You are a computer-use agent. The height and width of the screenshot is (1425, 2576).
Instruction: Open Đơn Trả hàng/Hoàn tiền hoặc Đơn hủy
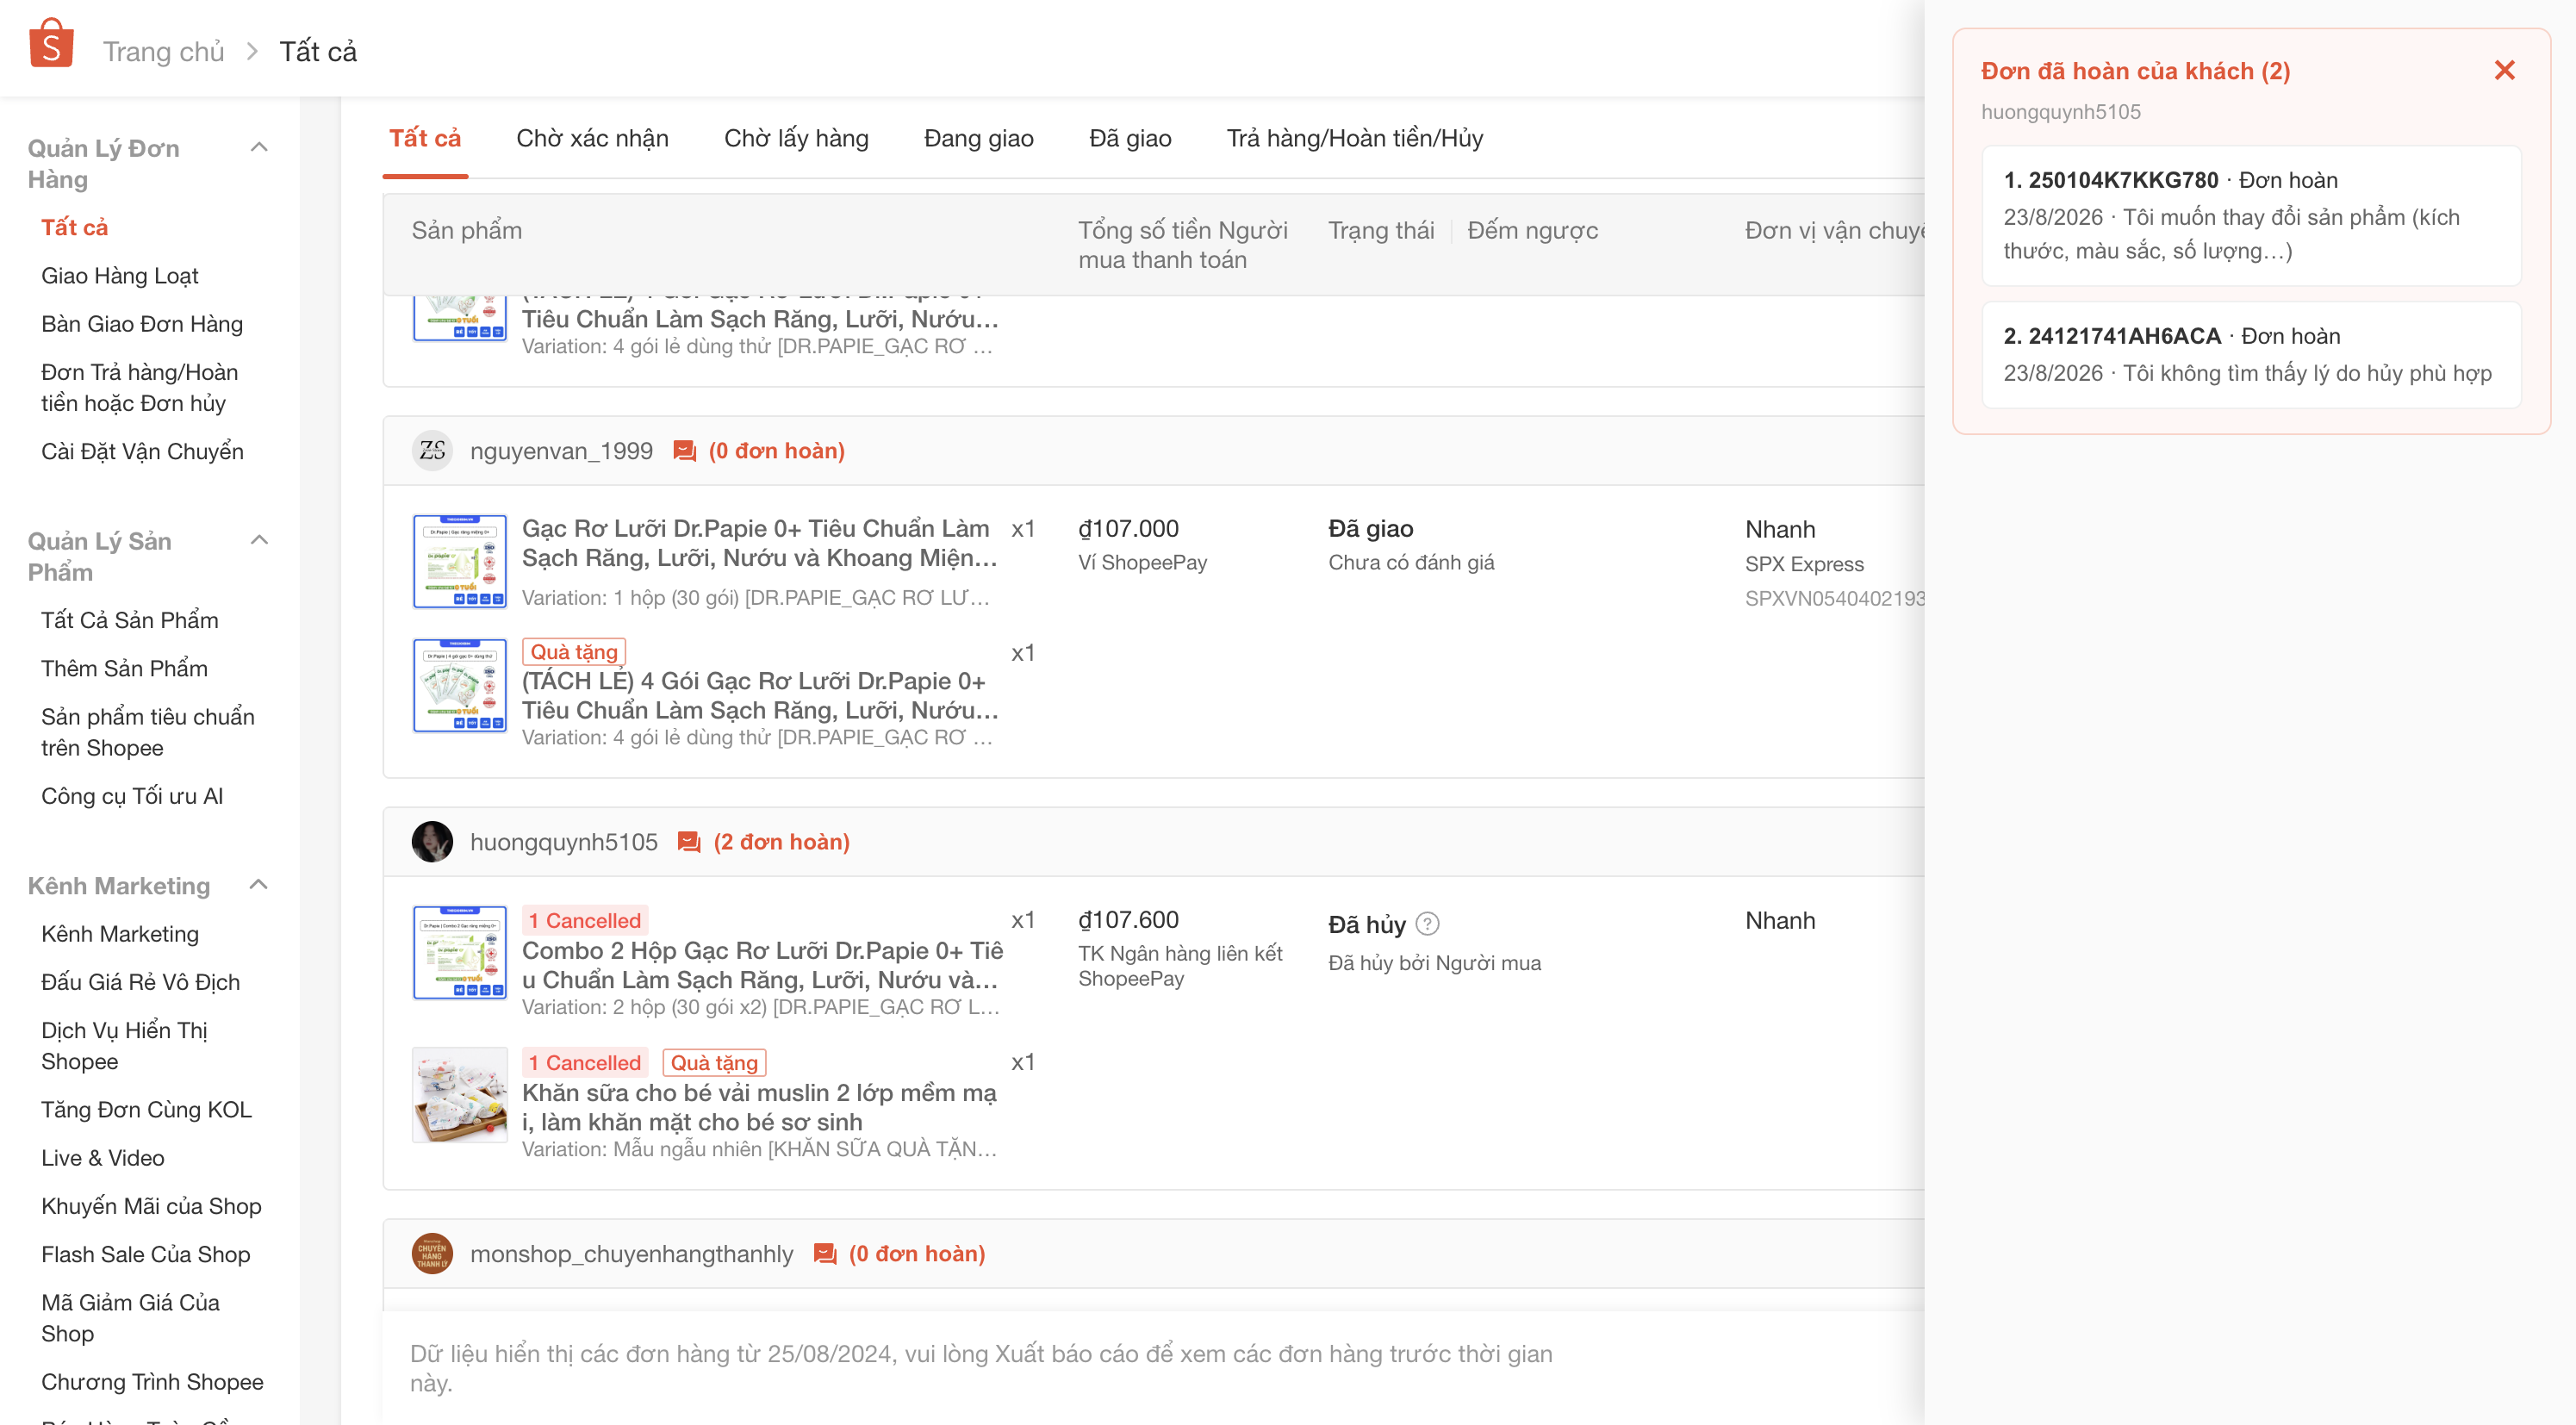click(x=140, y=388)
